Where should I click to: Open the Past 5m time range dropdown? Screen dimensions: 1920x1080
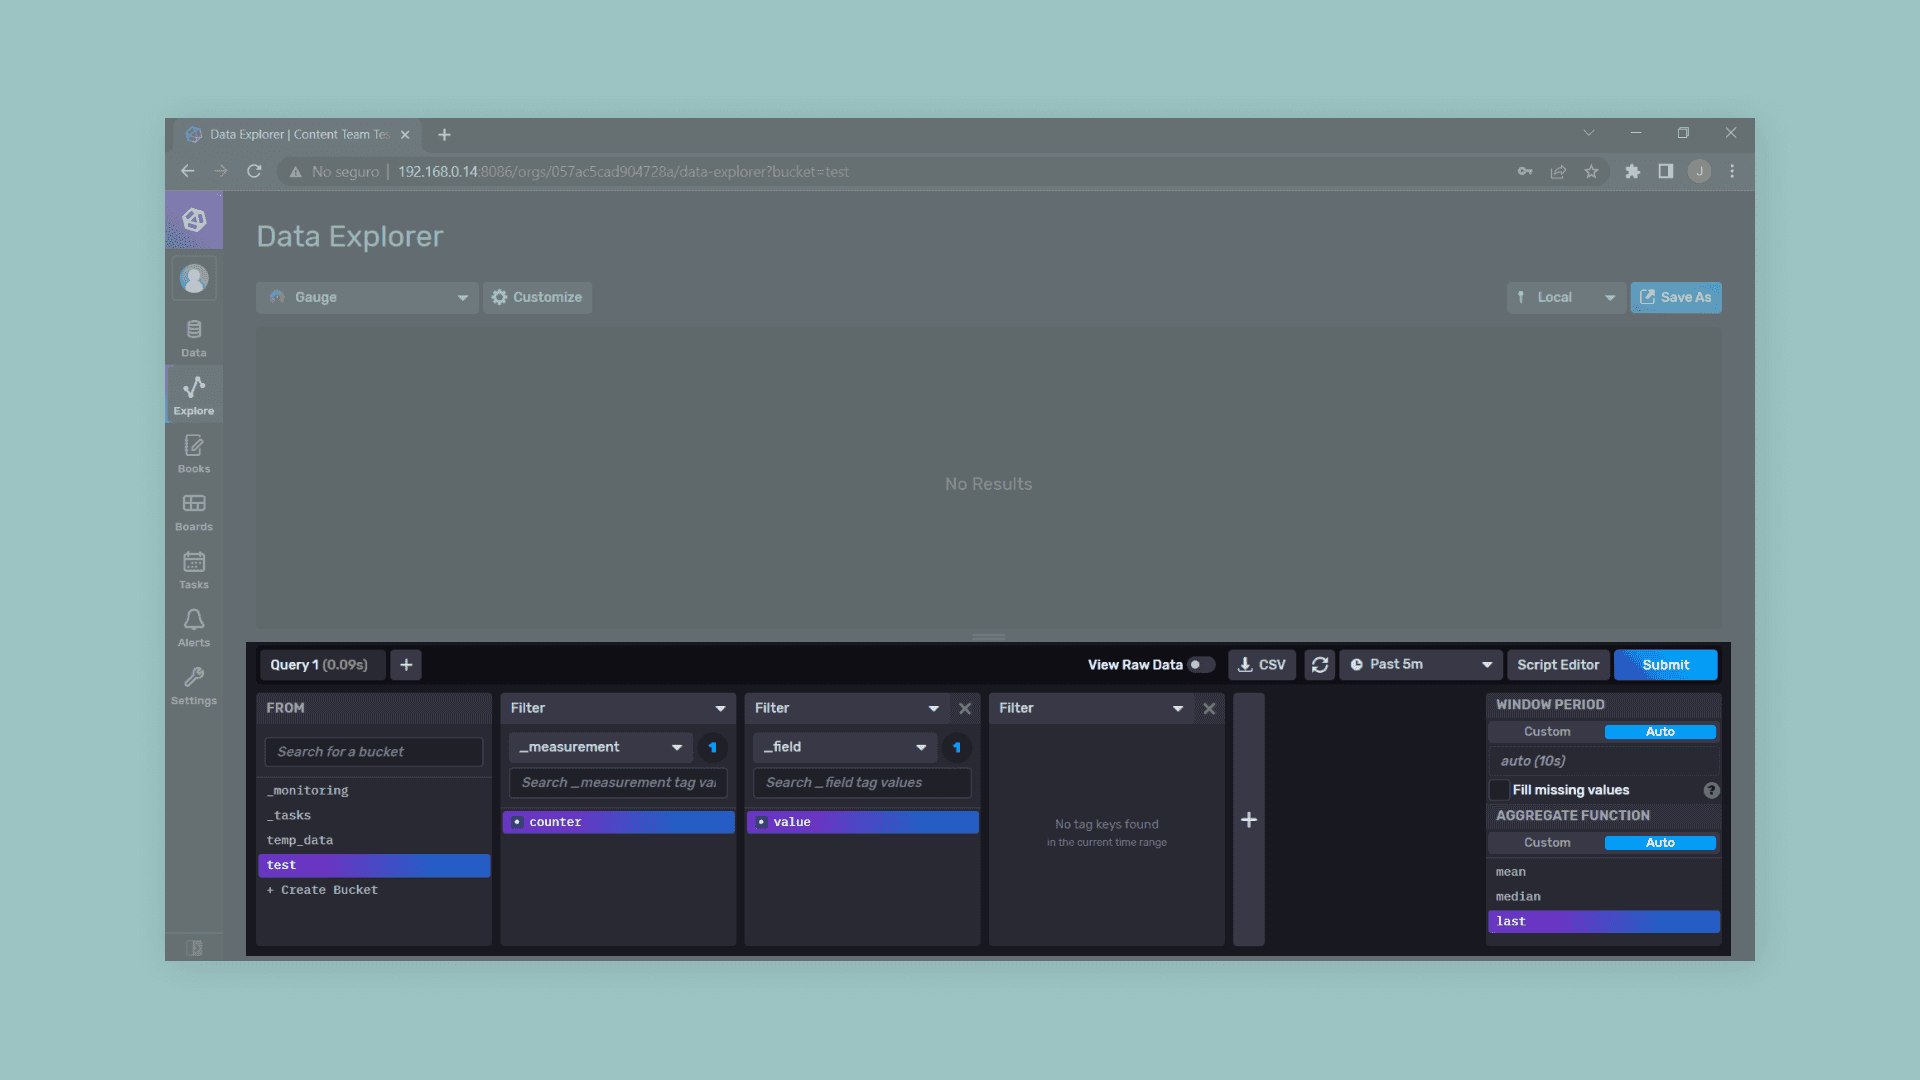(1420, 665)
